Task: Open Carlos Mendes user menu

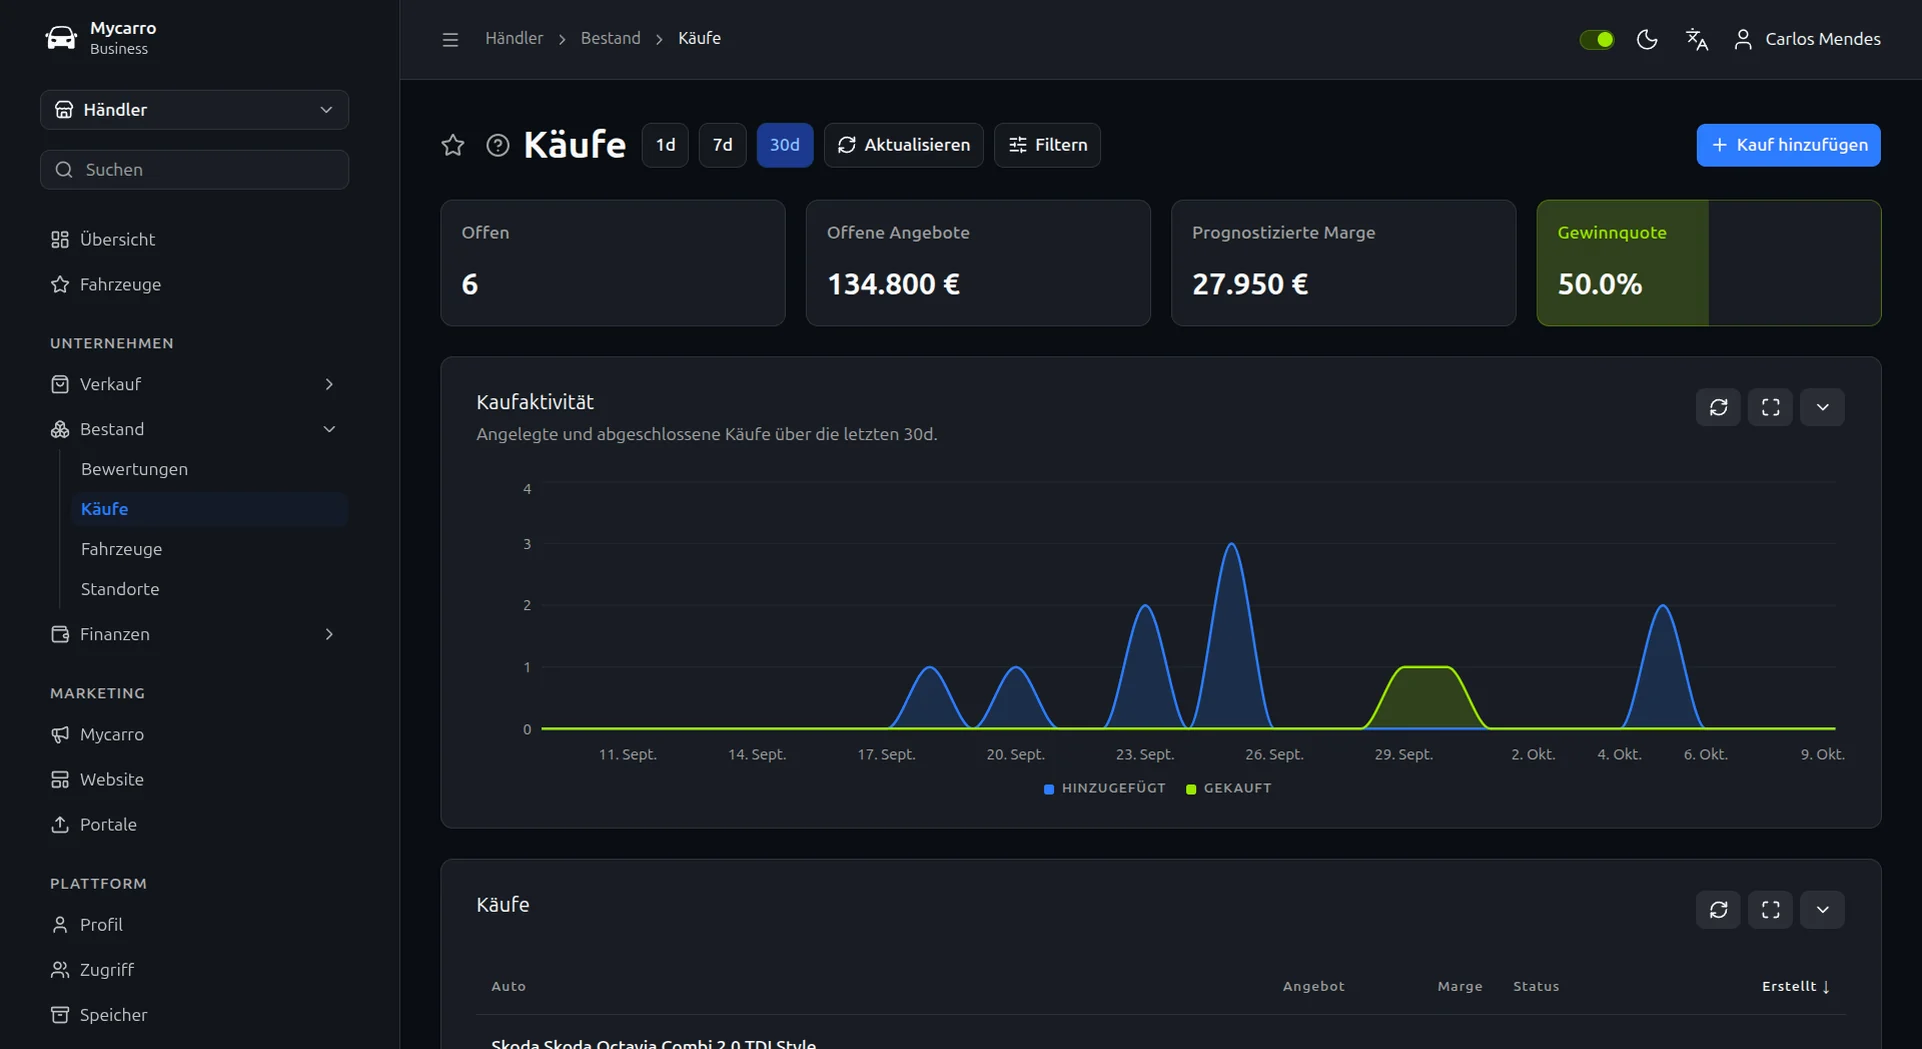Action: point(1806,39)
